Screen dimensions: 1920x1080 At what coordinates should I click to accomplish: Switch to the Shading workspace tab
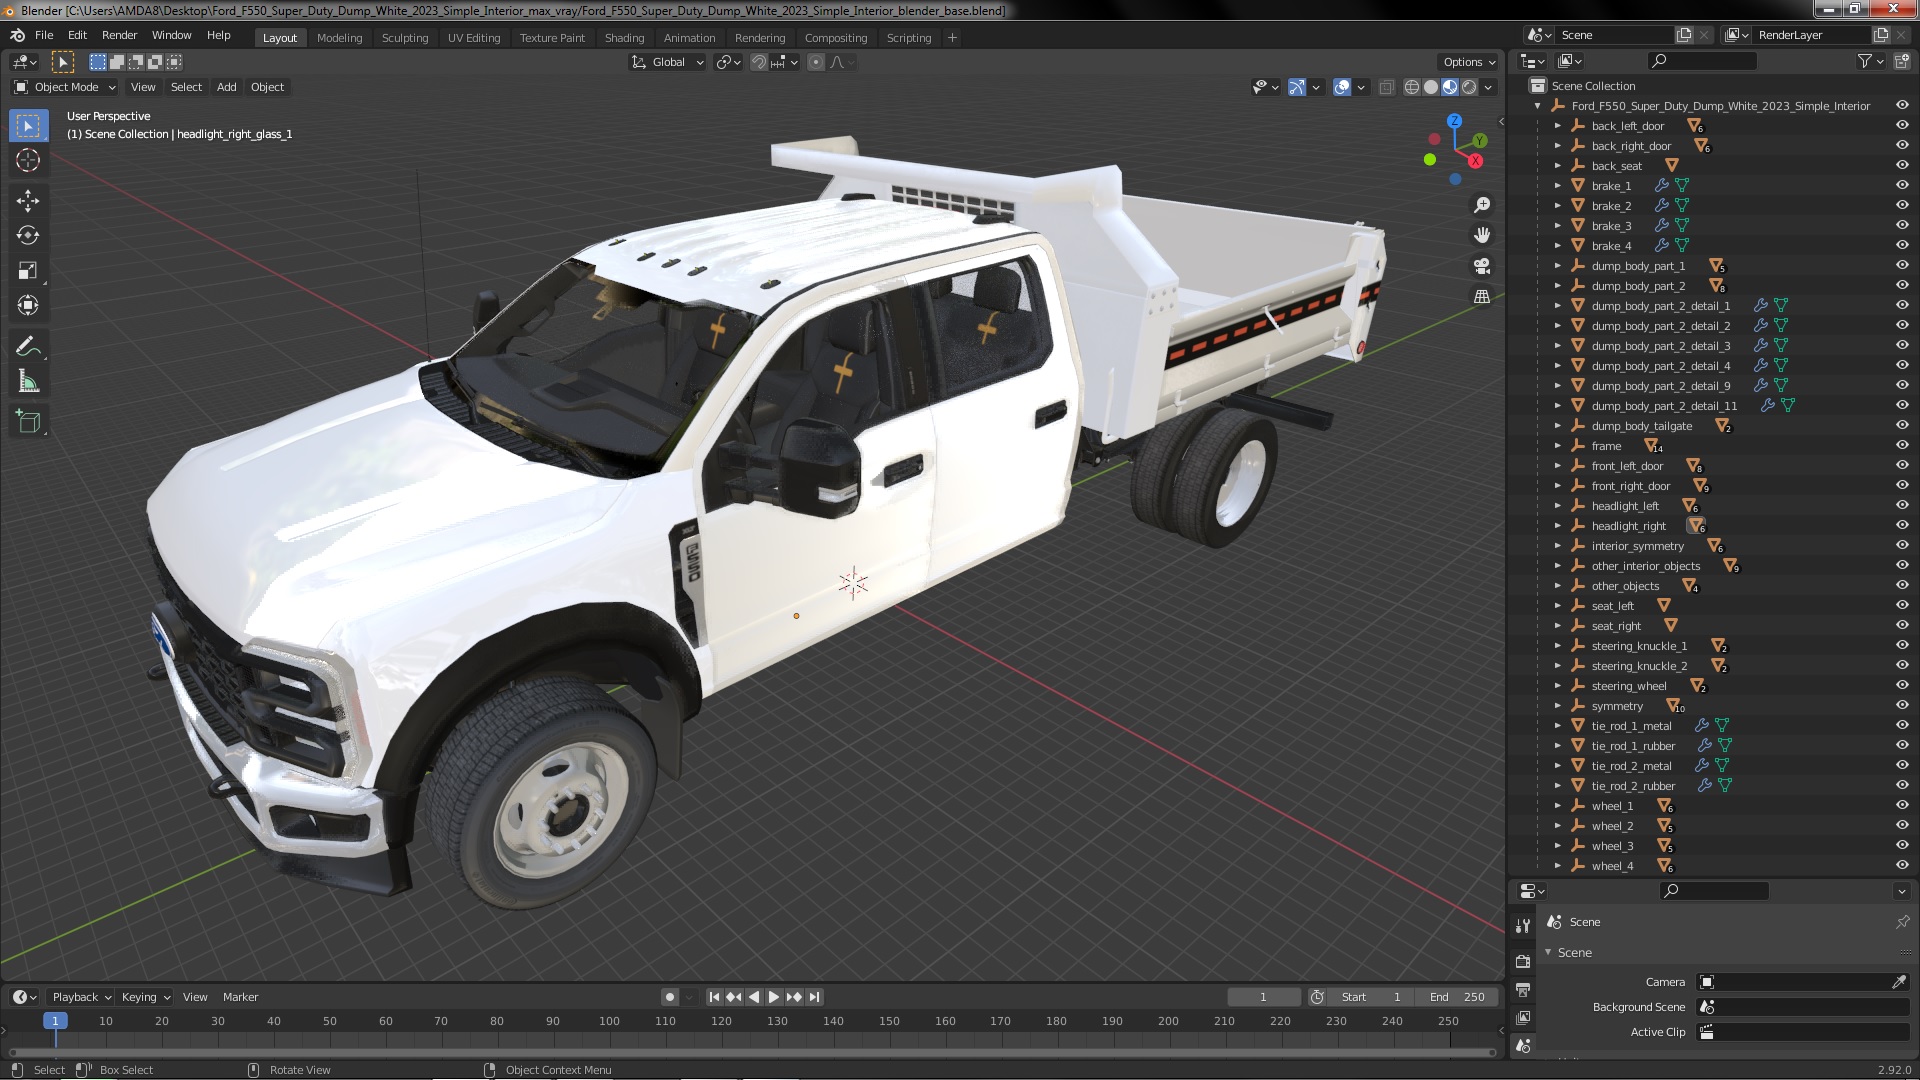624,38
